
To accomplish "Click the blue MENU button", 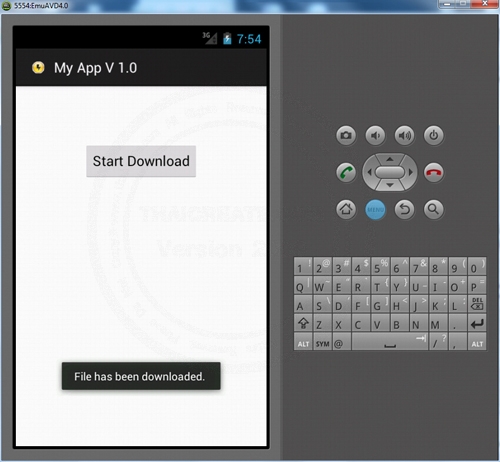I will (375, 210).
